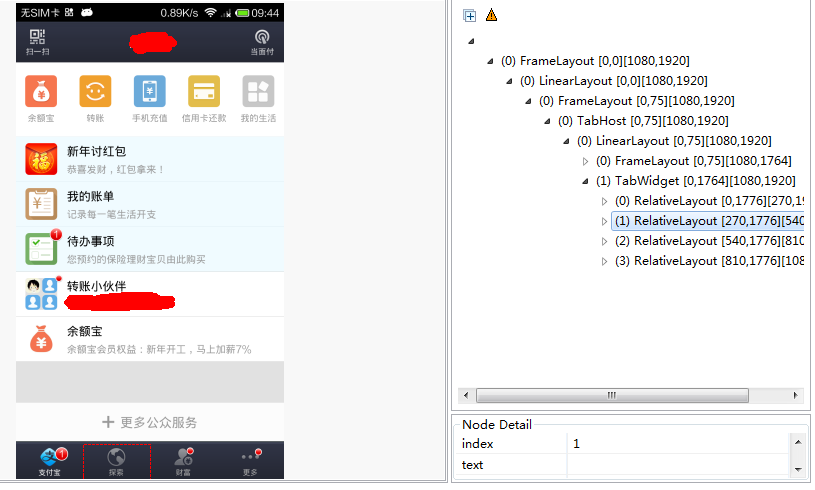Click the tree panel scroll-right arrow
The height and width of the screenshot is (490, 815).
pyautogui.click(x=795, y=395)
